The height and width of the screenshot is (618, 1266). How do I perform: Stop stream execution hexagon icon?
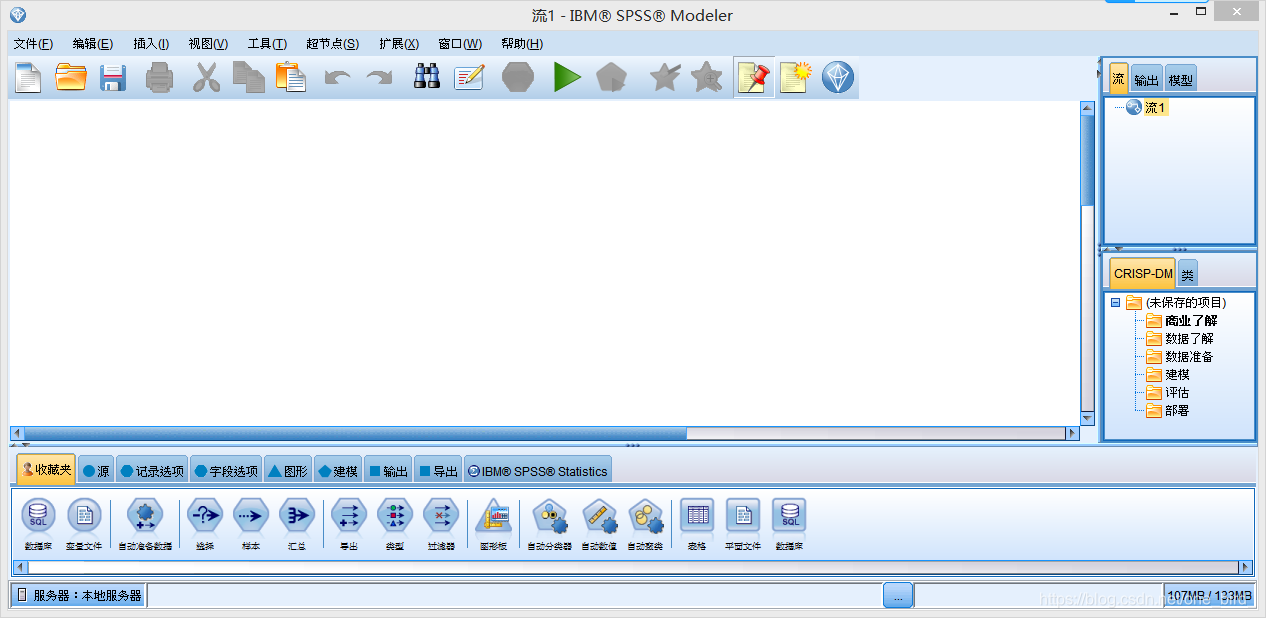tap(518, 77)
